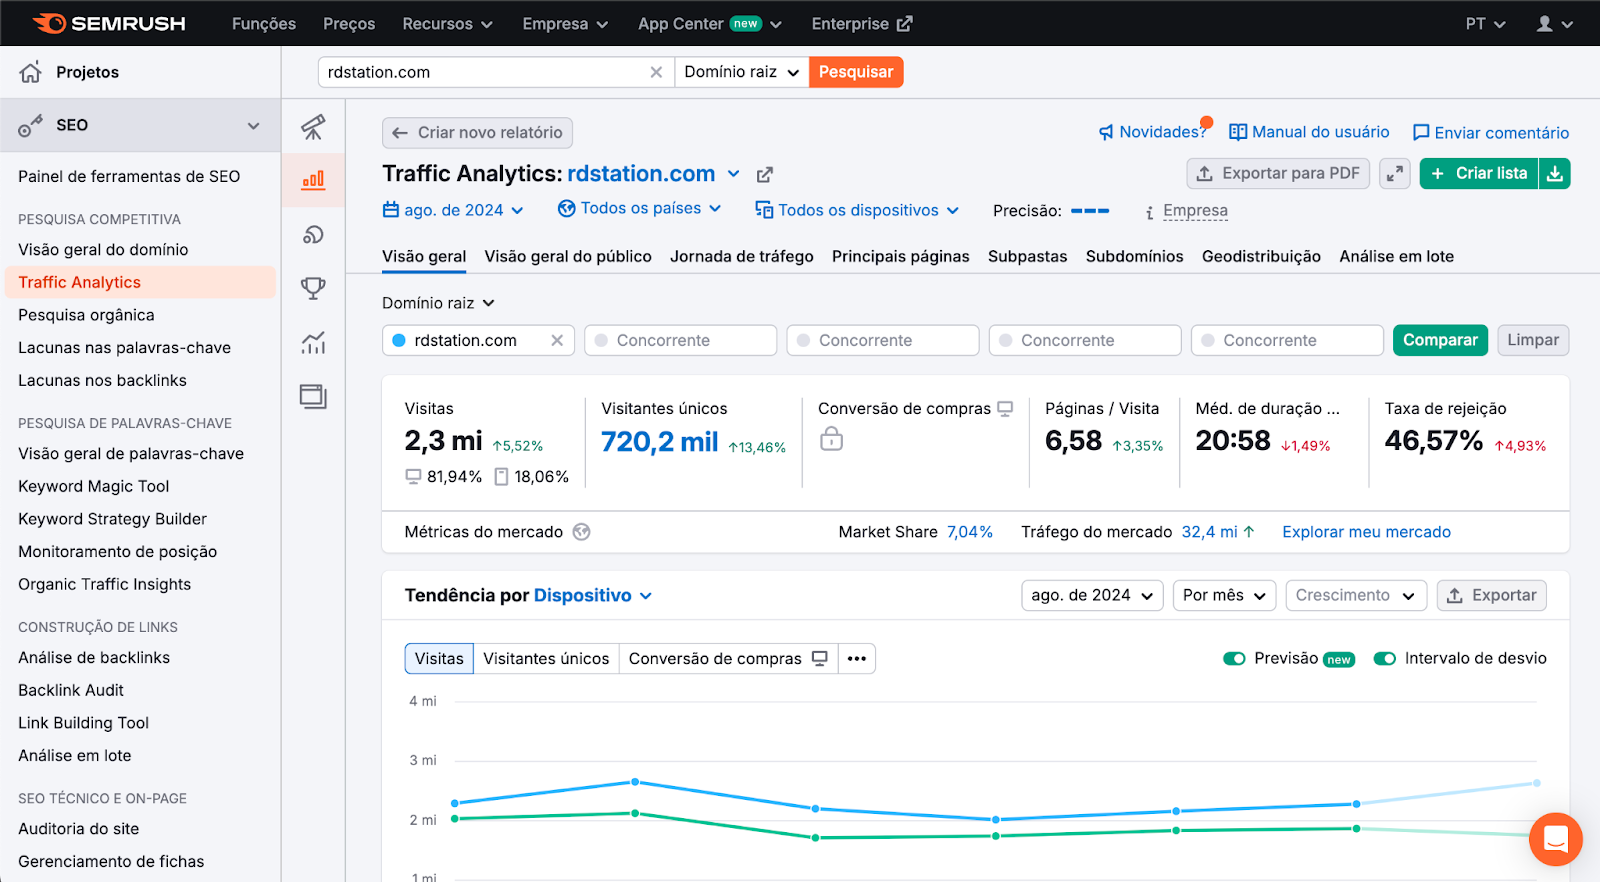Click the Pesquisar button
The height and width of the screenshot is (882, 1600).
856,72
